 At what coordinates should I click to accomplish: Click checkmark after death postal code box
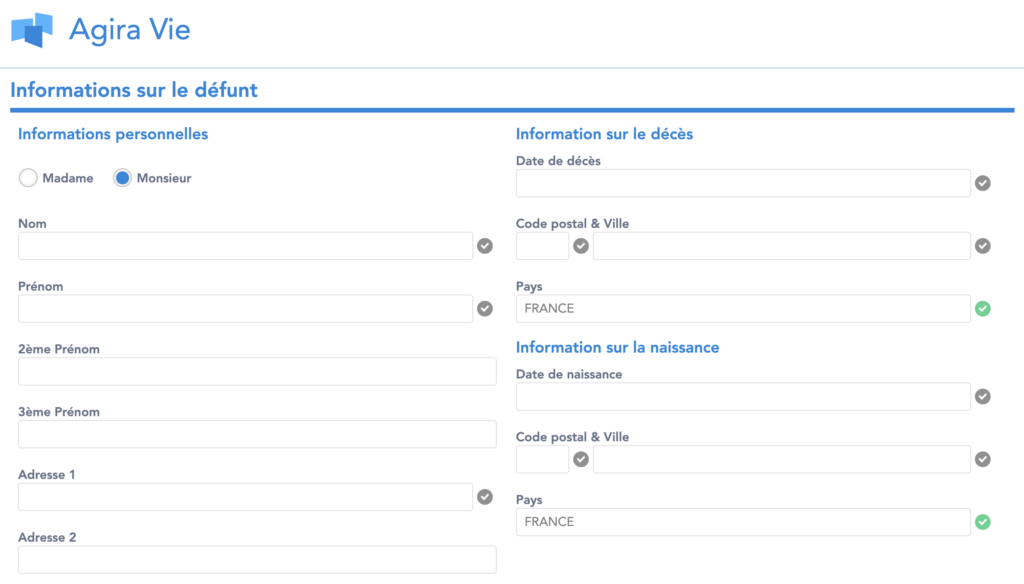click(x=581, y=246)
